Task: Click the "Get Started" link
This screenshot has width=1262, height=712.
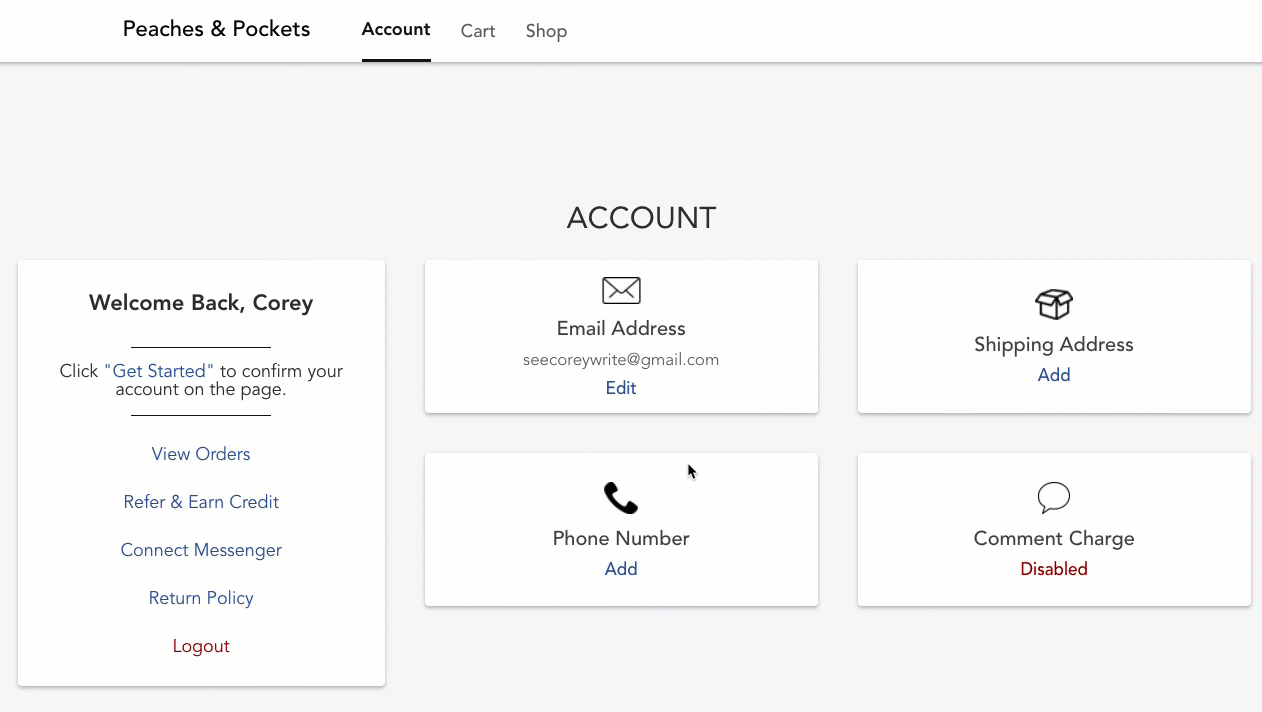Action: [x=159, y=371]
